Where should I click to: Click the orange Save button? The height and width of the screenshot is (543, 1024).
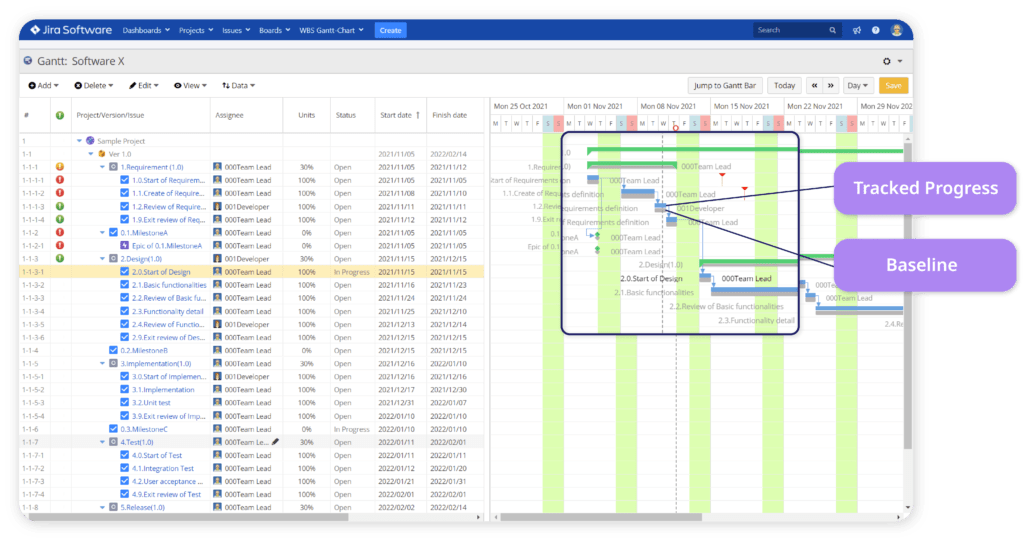(x=893, y=86)
